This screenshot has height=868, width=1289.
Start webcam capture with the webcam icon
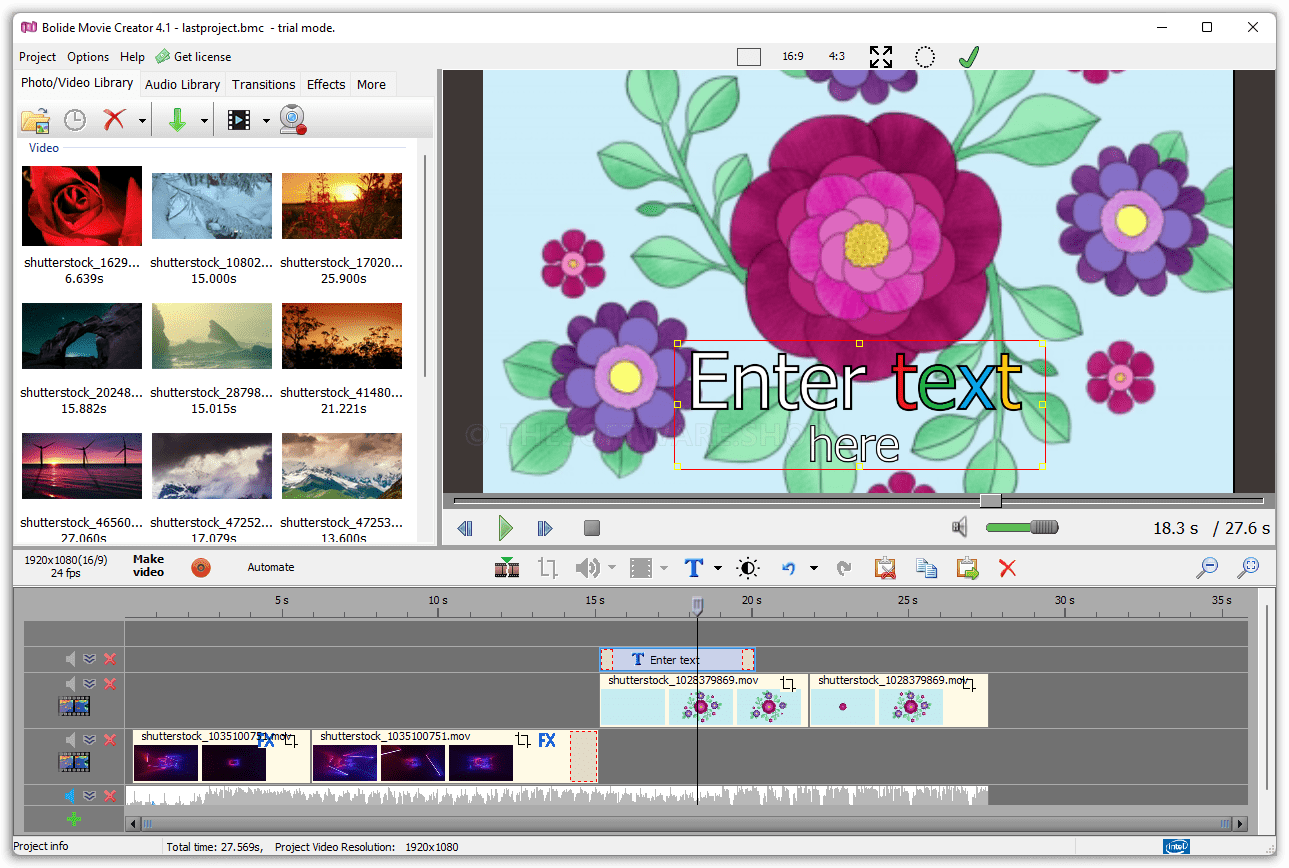(x=292, y=120)
